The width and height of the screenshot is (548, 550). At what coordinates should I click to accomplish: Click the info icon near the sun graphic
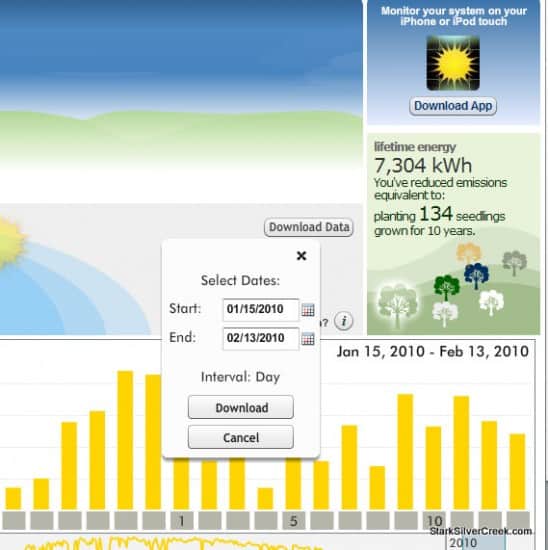point(343,321)
